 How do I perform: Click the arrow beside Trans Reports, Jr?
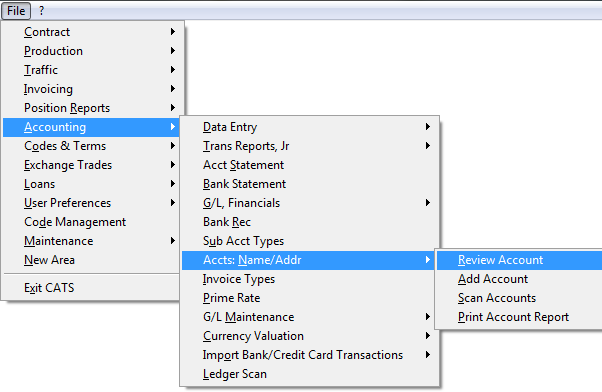(428, 146)
